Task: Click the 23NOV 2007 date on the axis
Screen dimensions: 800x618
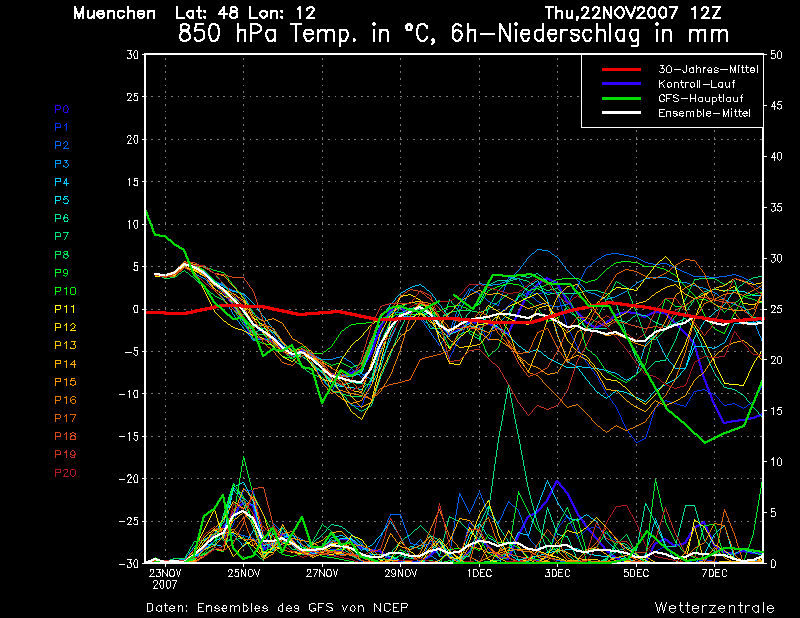Action: 165,578
